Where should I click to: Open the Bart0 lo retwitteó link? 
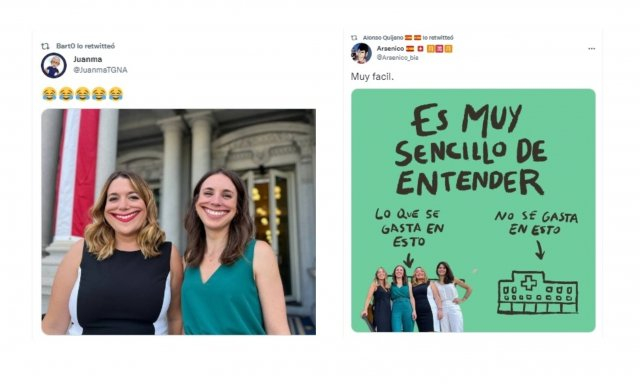(x=85, y=46)
